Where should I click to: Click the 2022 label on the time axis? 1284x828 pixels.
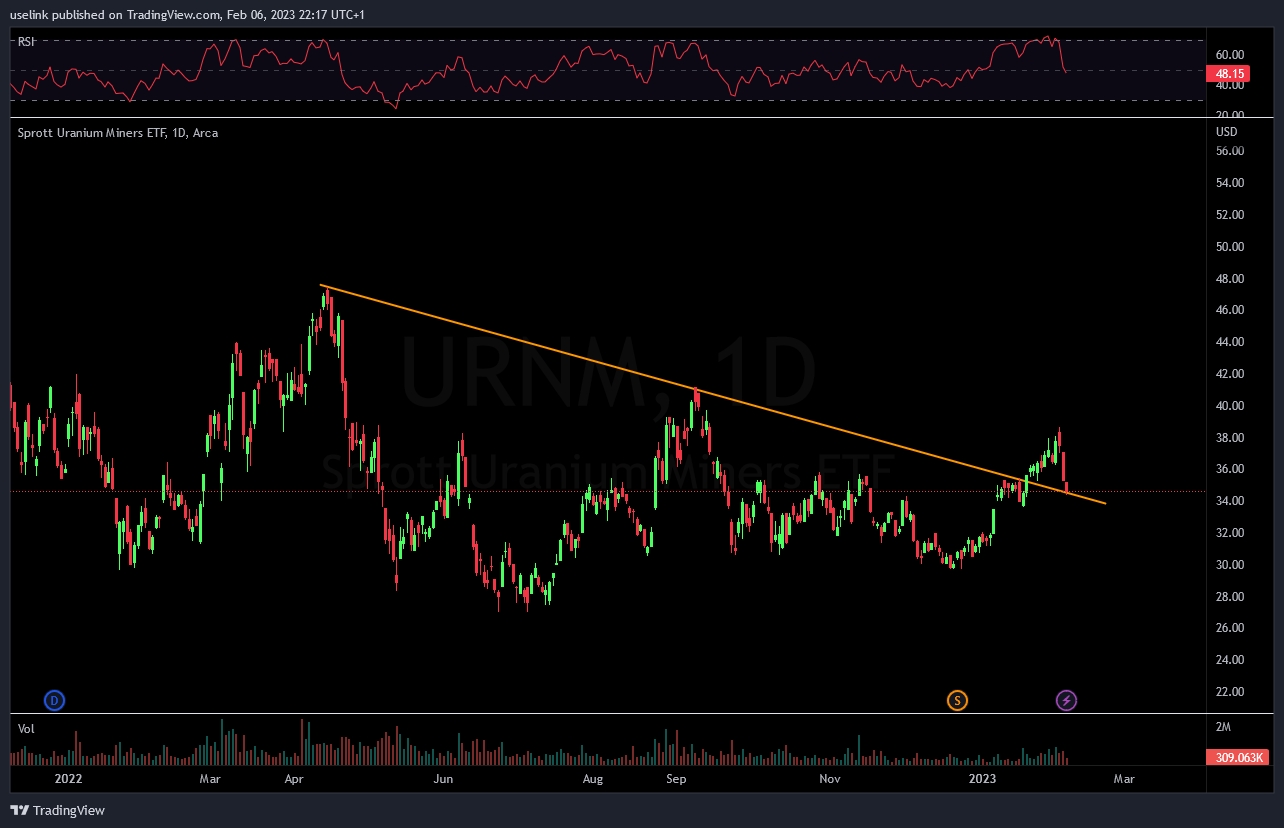(68, 778)
